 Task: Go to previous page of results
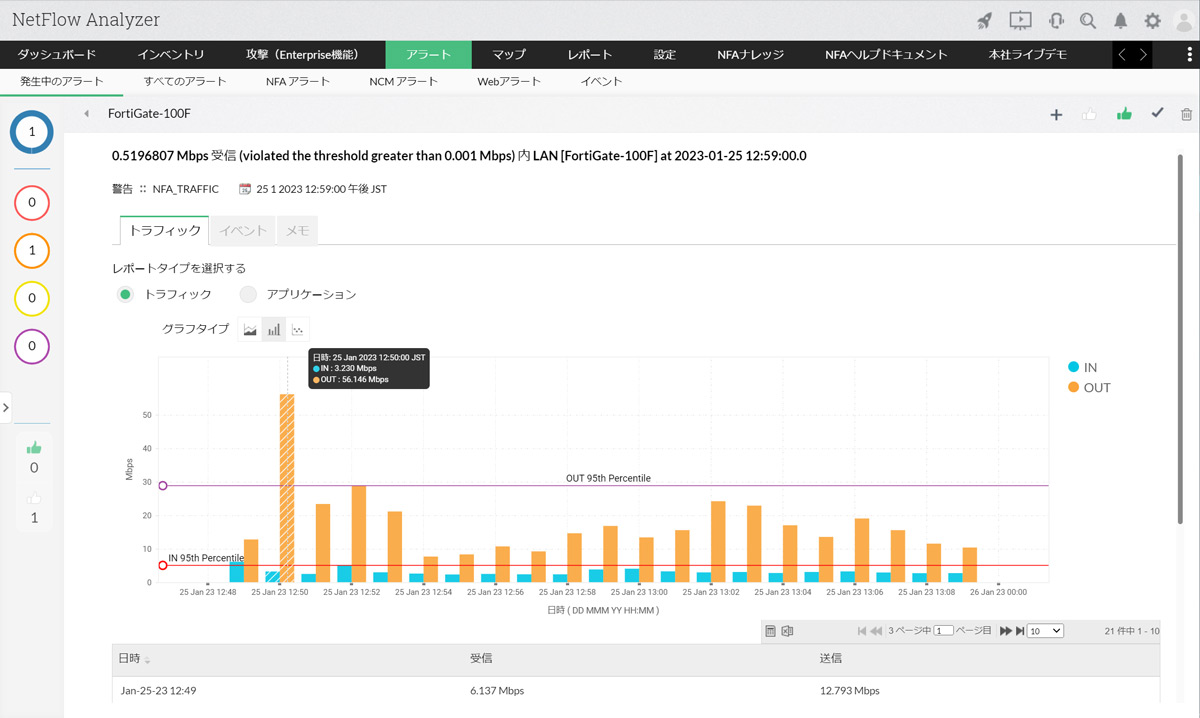(x=876, y=631)
